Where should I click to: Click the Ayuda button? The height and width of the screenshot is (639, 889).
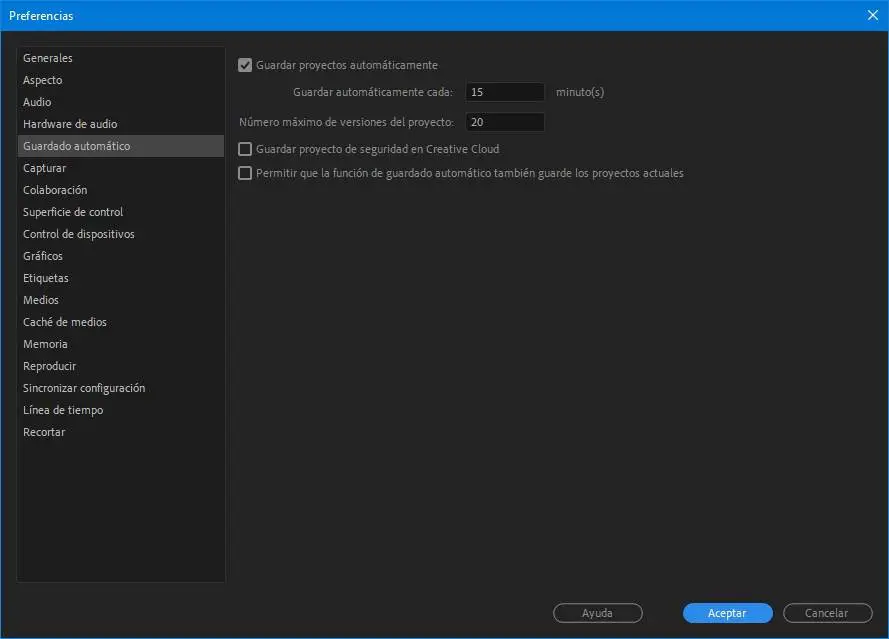598,613
